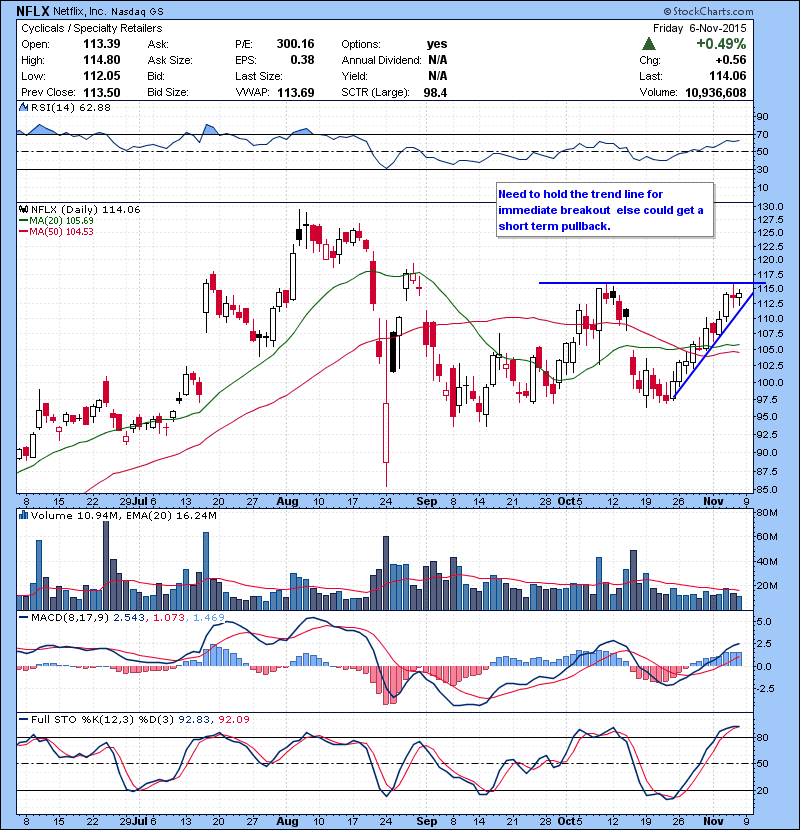Click the 'MACD(8,17,9)' indicator label
Image resolution: width=800 pixels, height=830 pixels.
coord(70,617)
